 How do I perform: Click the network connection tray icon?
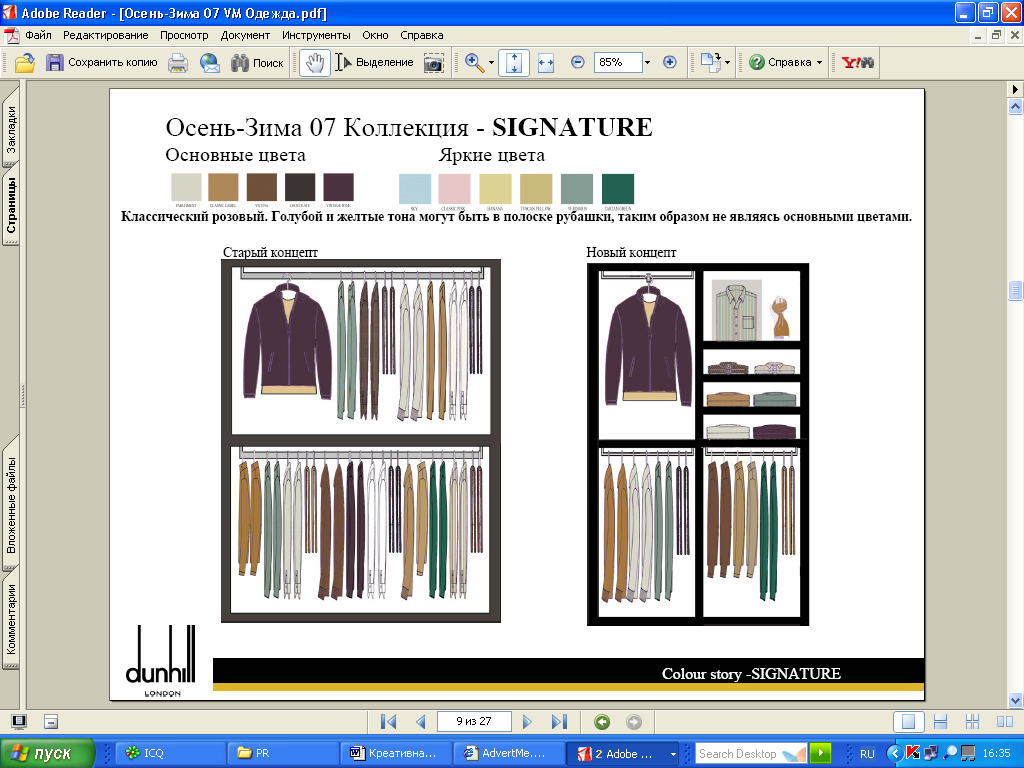pyautogui.click(x=931, y=753)
